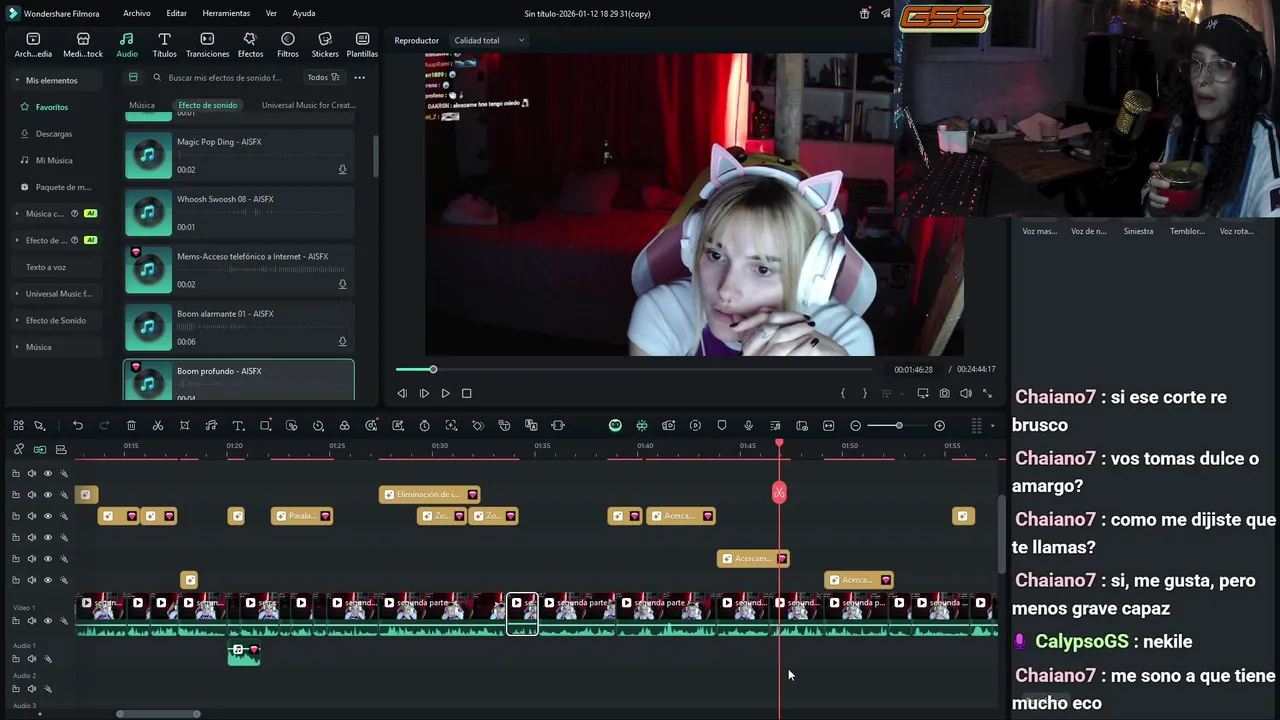Open the Herramientas menu
Viewport: 1280px width, 720px height.
[x=226, y=13]
